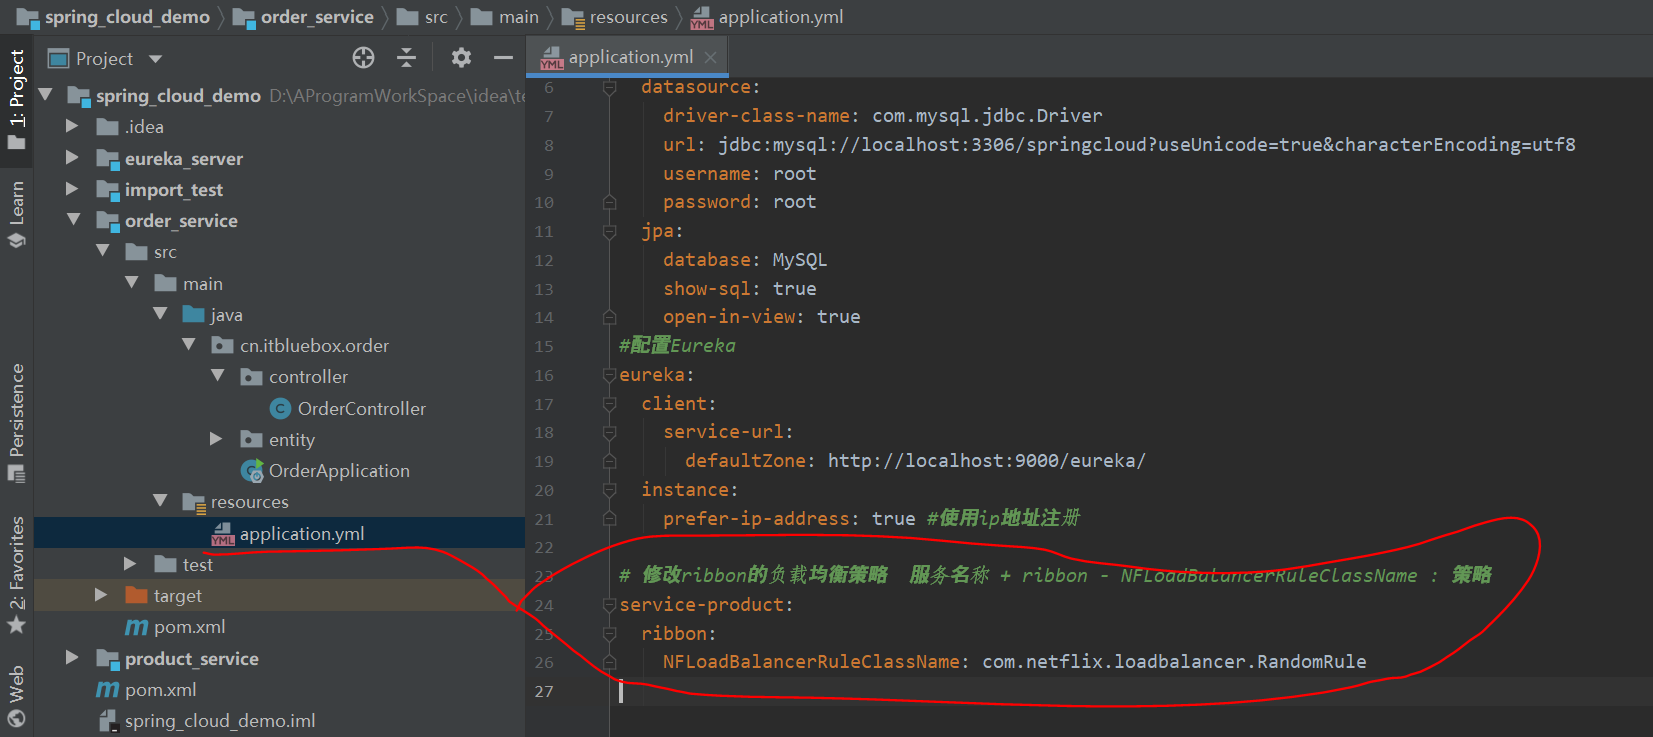Fold the service-product block at line 24
This screenshot has height=737, width=1653.
click(609, 605)
